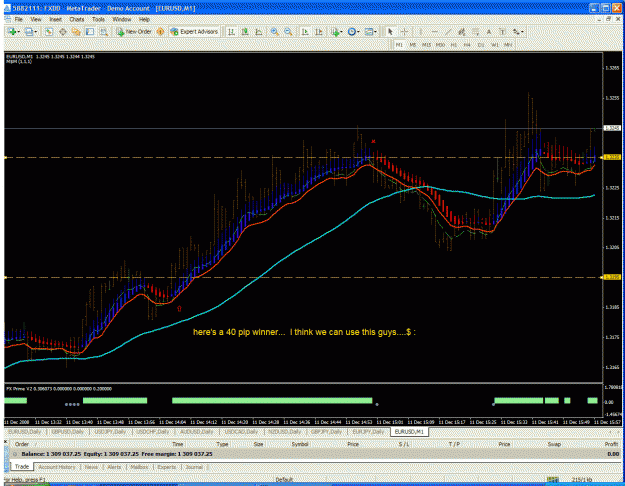Select the H4 timeframe button
Screen dimensions: 625x486
(467, 45)
